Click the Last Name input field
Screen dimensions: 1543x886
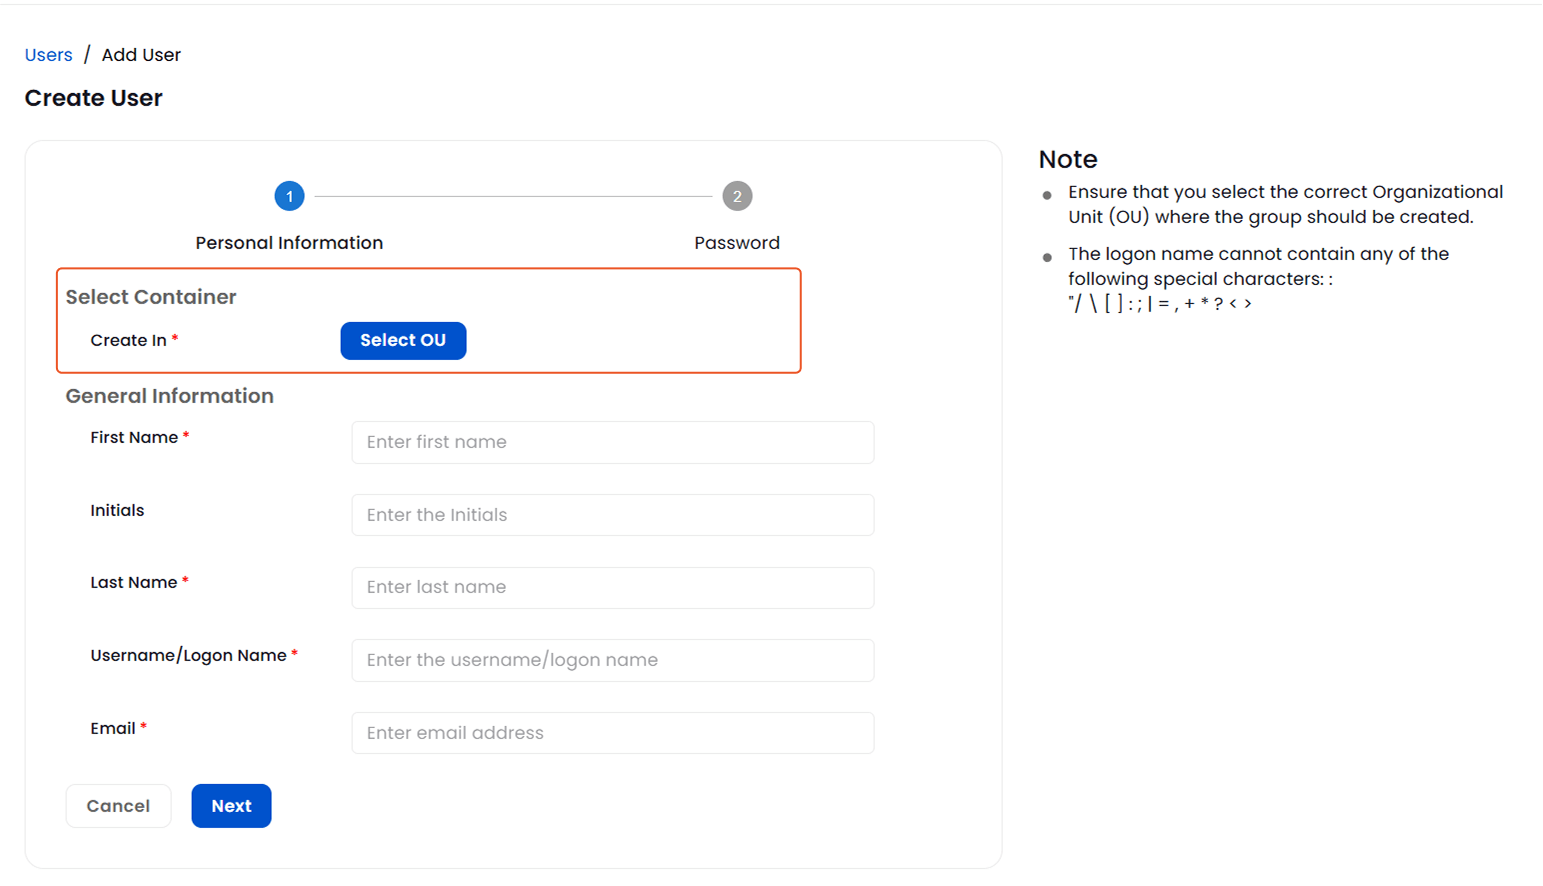click(612, 587)
